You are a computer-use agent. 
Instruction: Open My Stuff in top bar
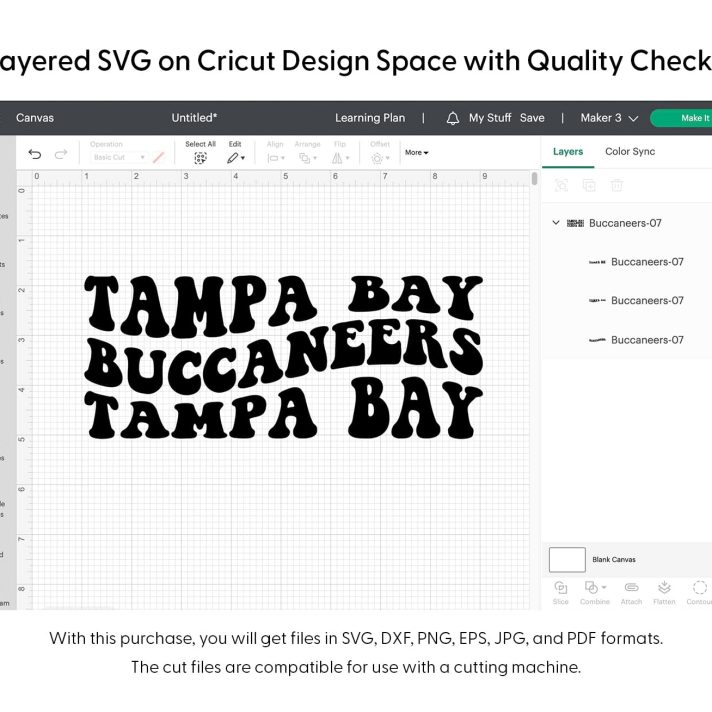[490, 118]
